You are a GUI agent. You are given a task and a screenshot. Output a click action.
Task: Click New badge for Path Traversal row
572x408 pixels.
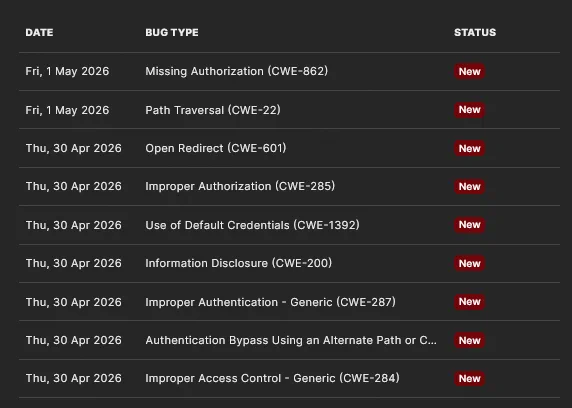[x=469, y=109]
